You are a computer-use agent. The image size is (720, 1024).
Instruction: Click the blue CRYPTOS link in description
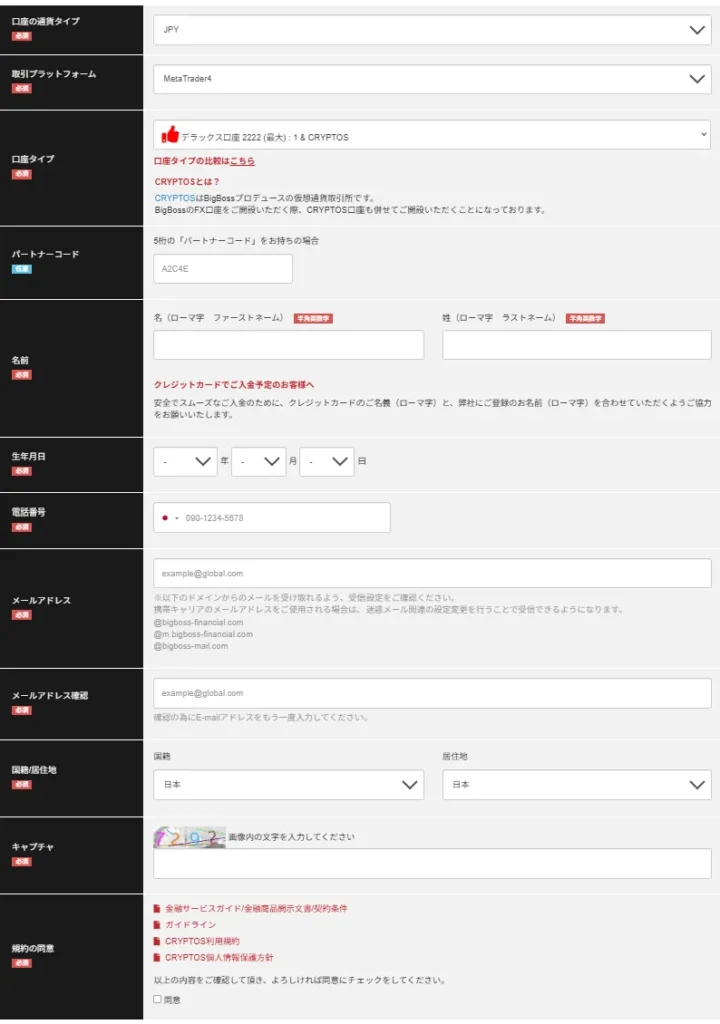(x=174, y=198)
